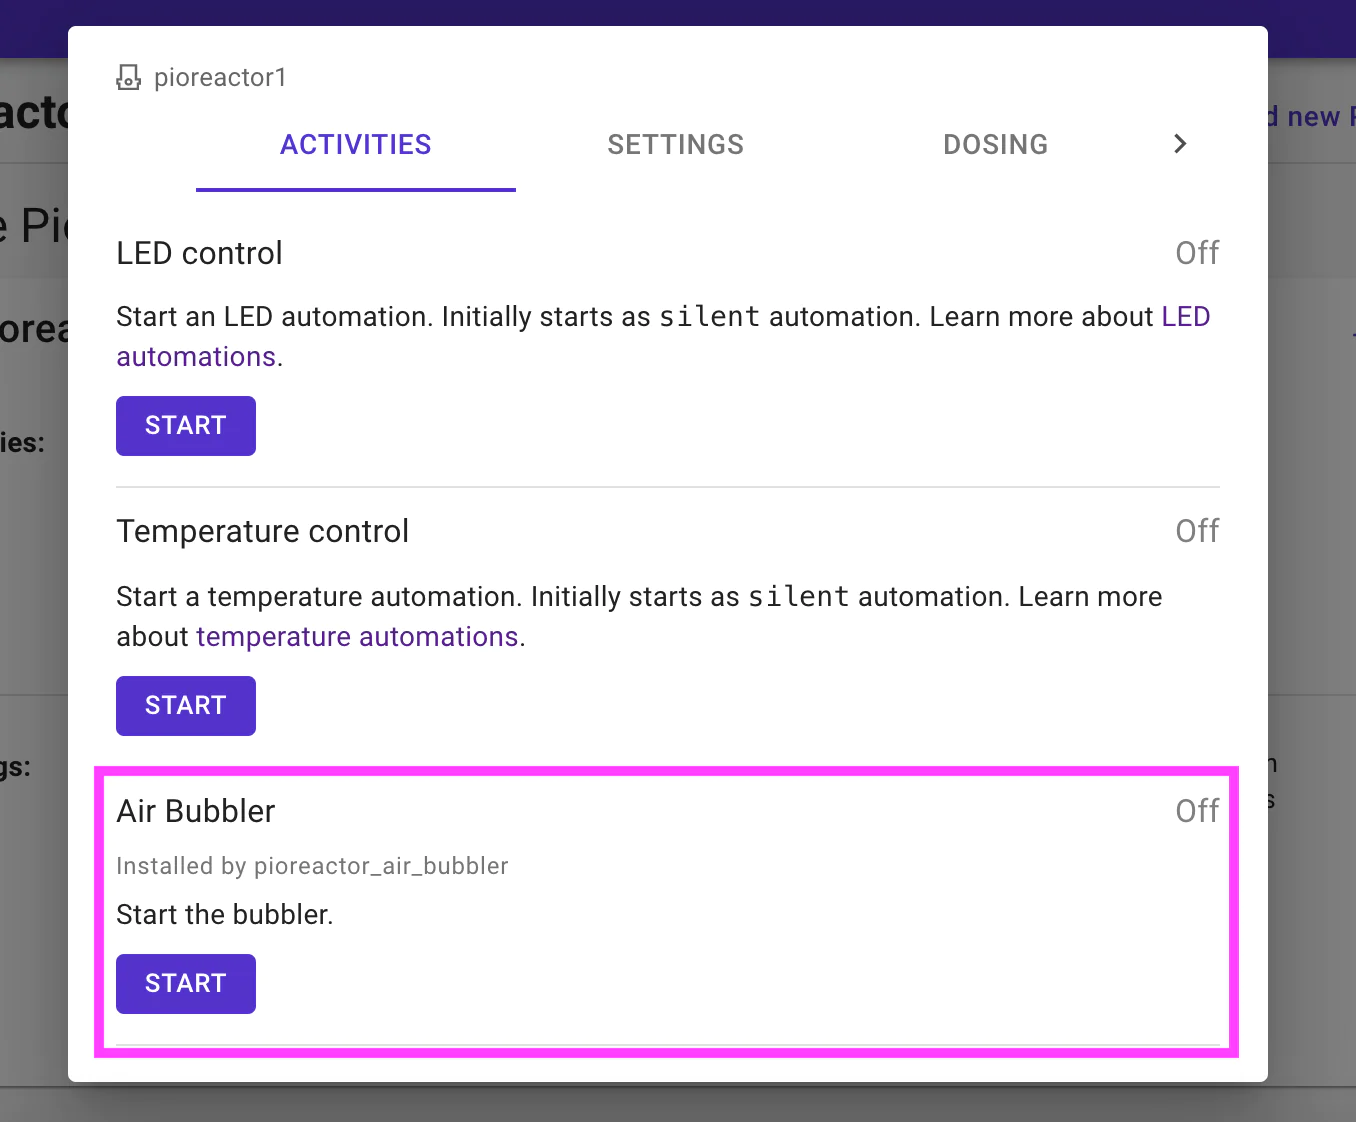1356x1122 pixels.
Task: Click the LED control heading
Action: (199, 253)
